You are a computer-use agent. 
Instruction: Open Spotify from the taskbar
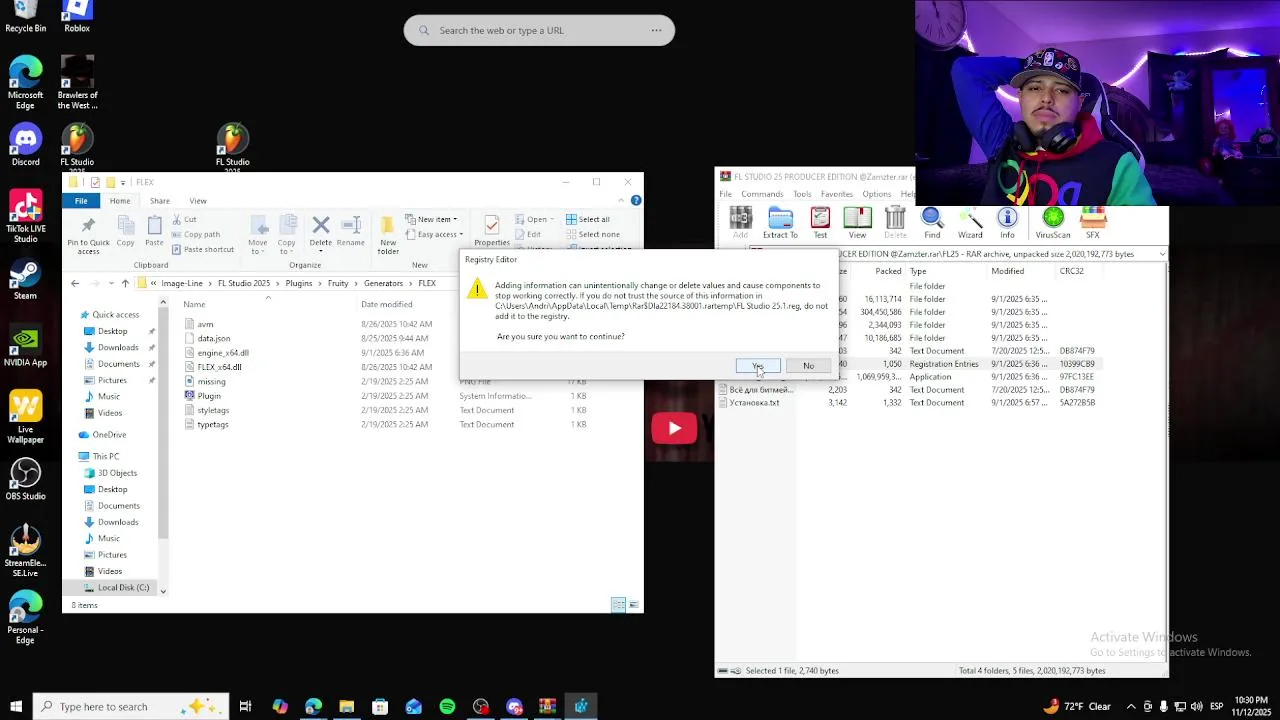(447, 707)
